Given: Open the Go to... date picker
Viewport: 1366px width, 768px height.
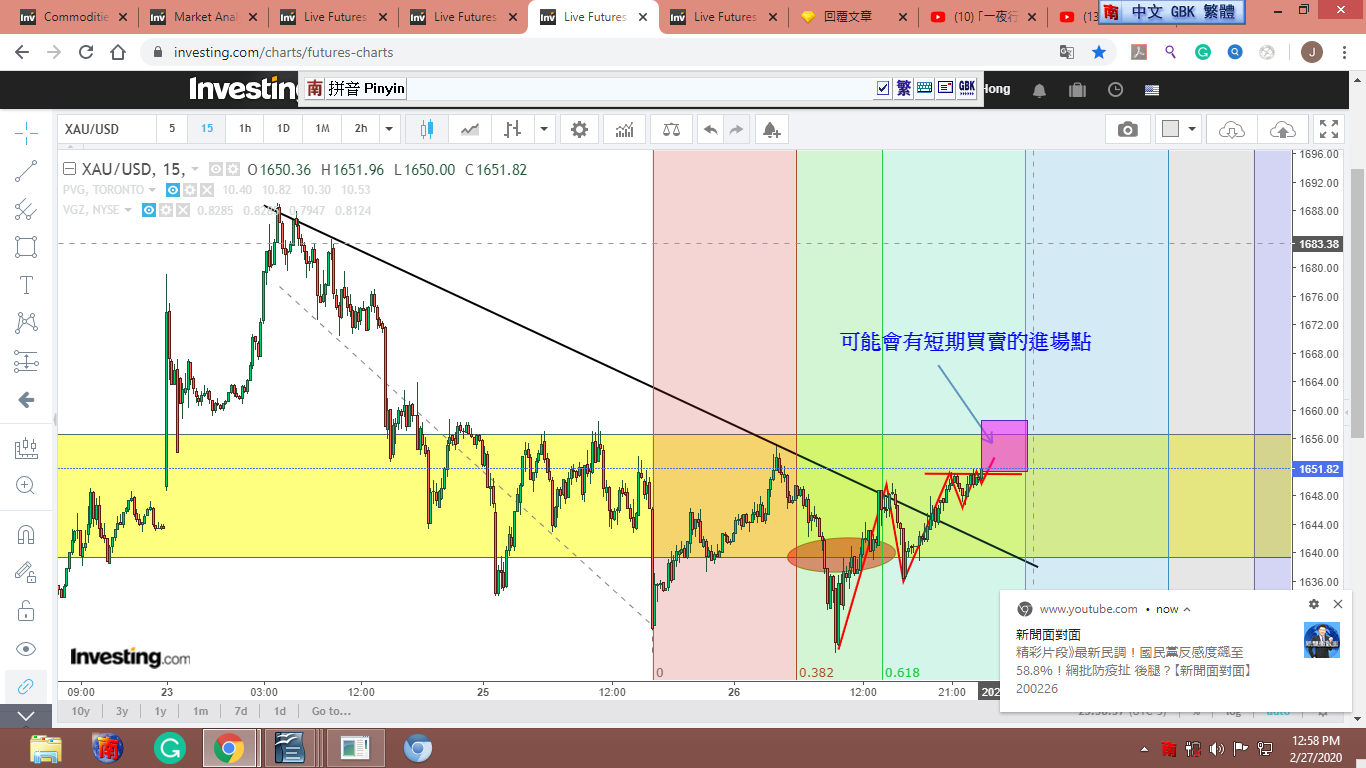Looking at the screenshot, I should click(331, 711).
